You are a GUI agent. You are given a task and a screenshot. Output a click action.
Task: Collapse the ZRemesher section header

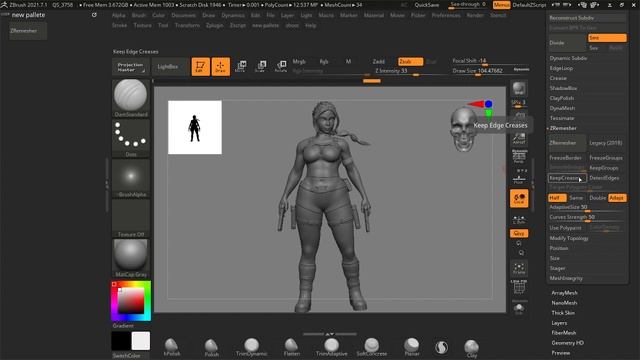(563, 128)
